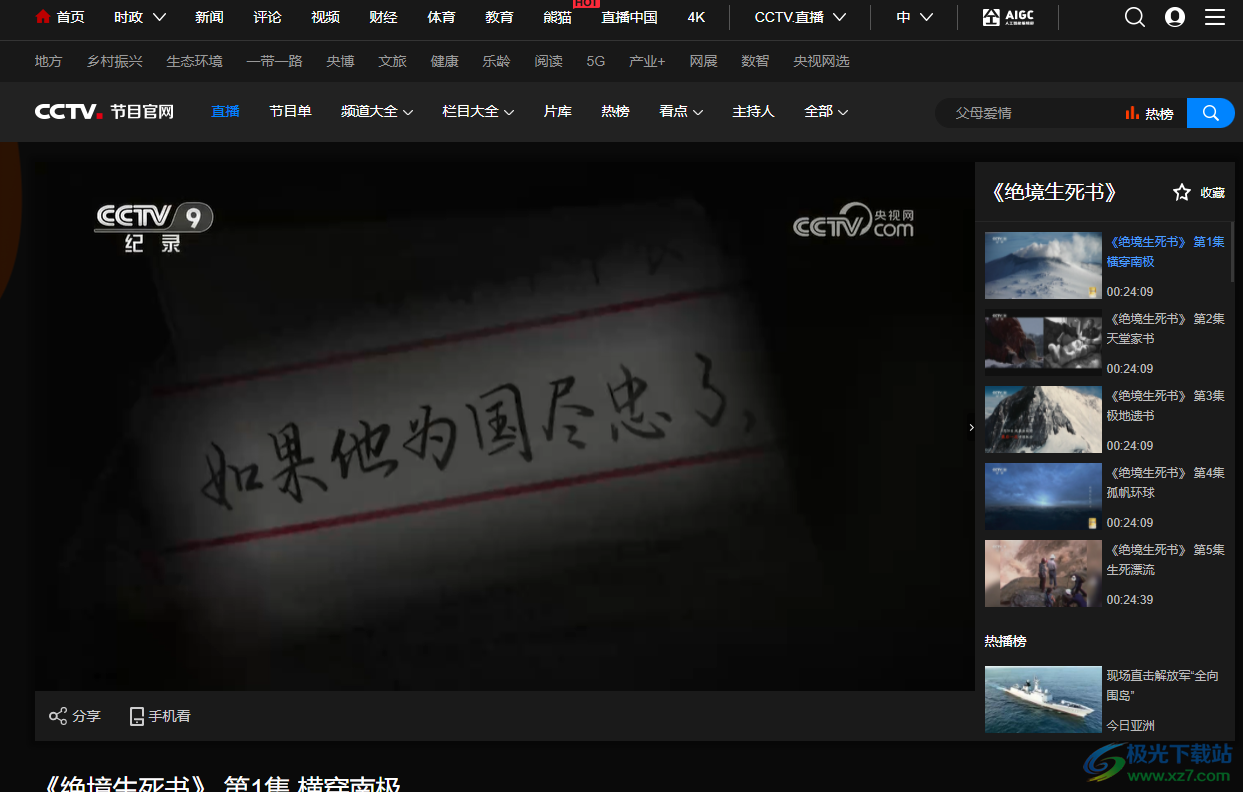Open 熊猫 HOT channel link
1243x792 pixels.
[557, 17]
